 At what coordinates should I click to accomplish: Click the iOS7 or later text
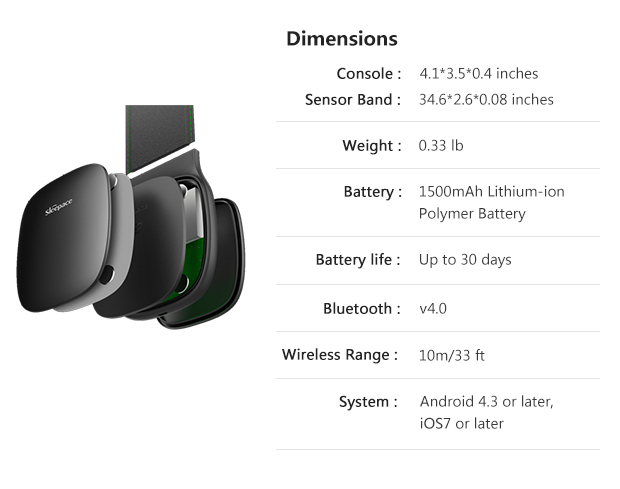pyautogui.click(x=461, y=424)
